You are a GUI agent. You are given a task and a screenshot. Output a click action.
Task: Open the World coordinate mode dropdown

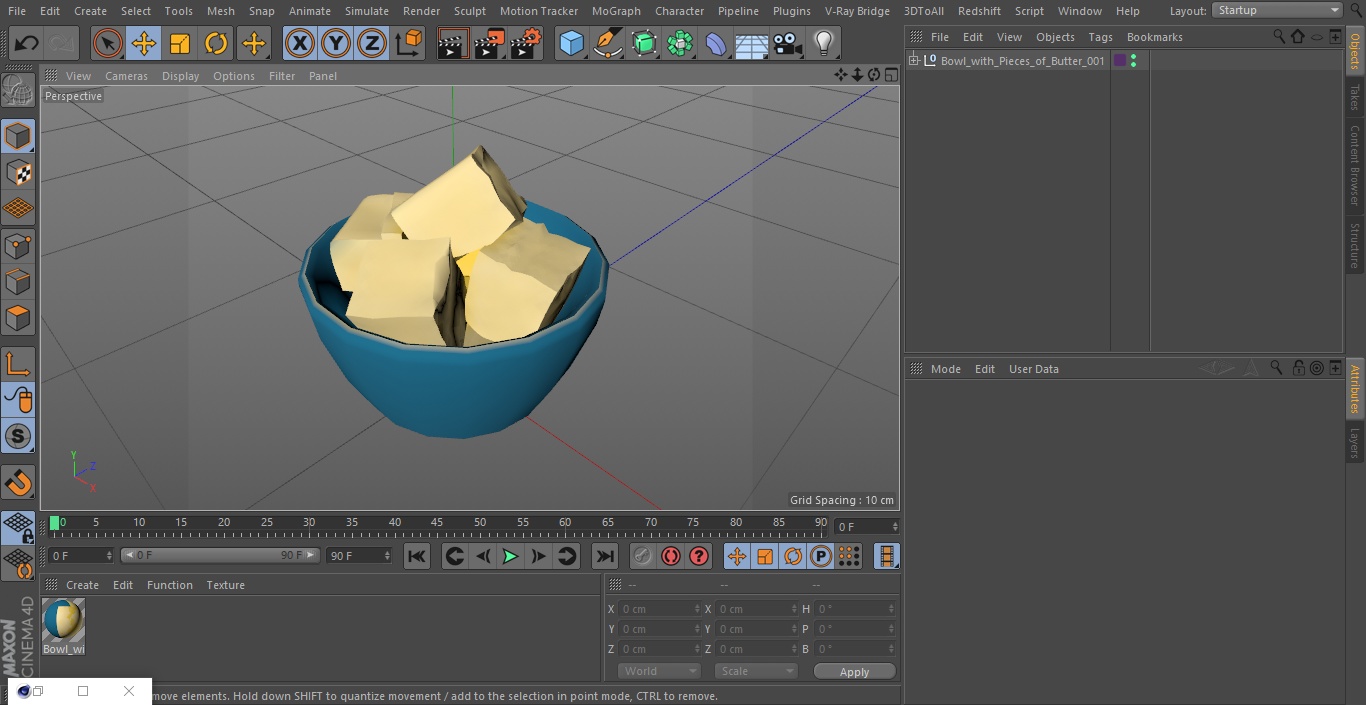(659, 671)
